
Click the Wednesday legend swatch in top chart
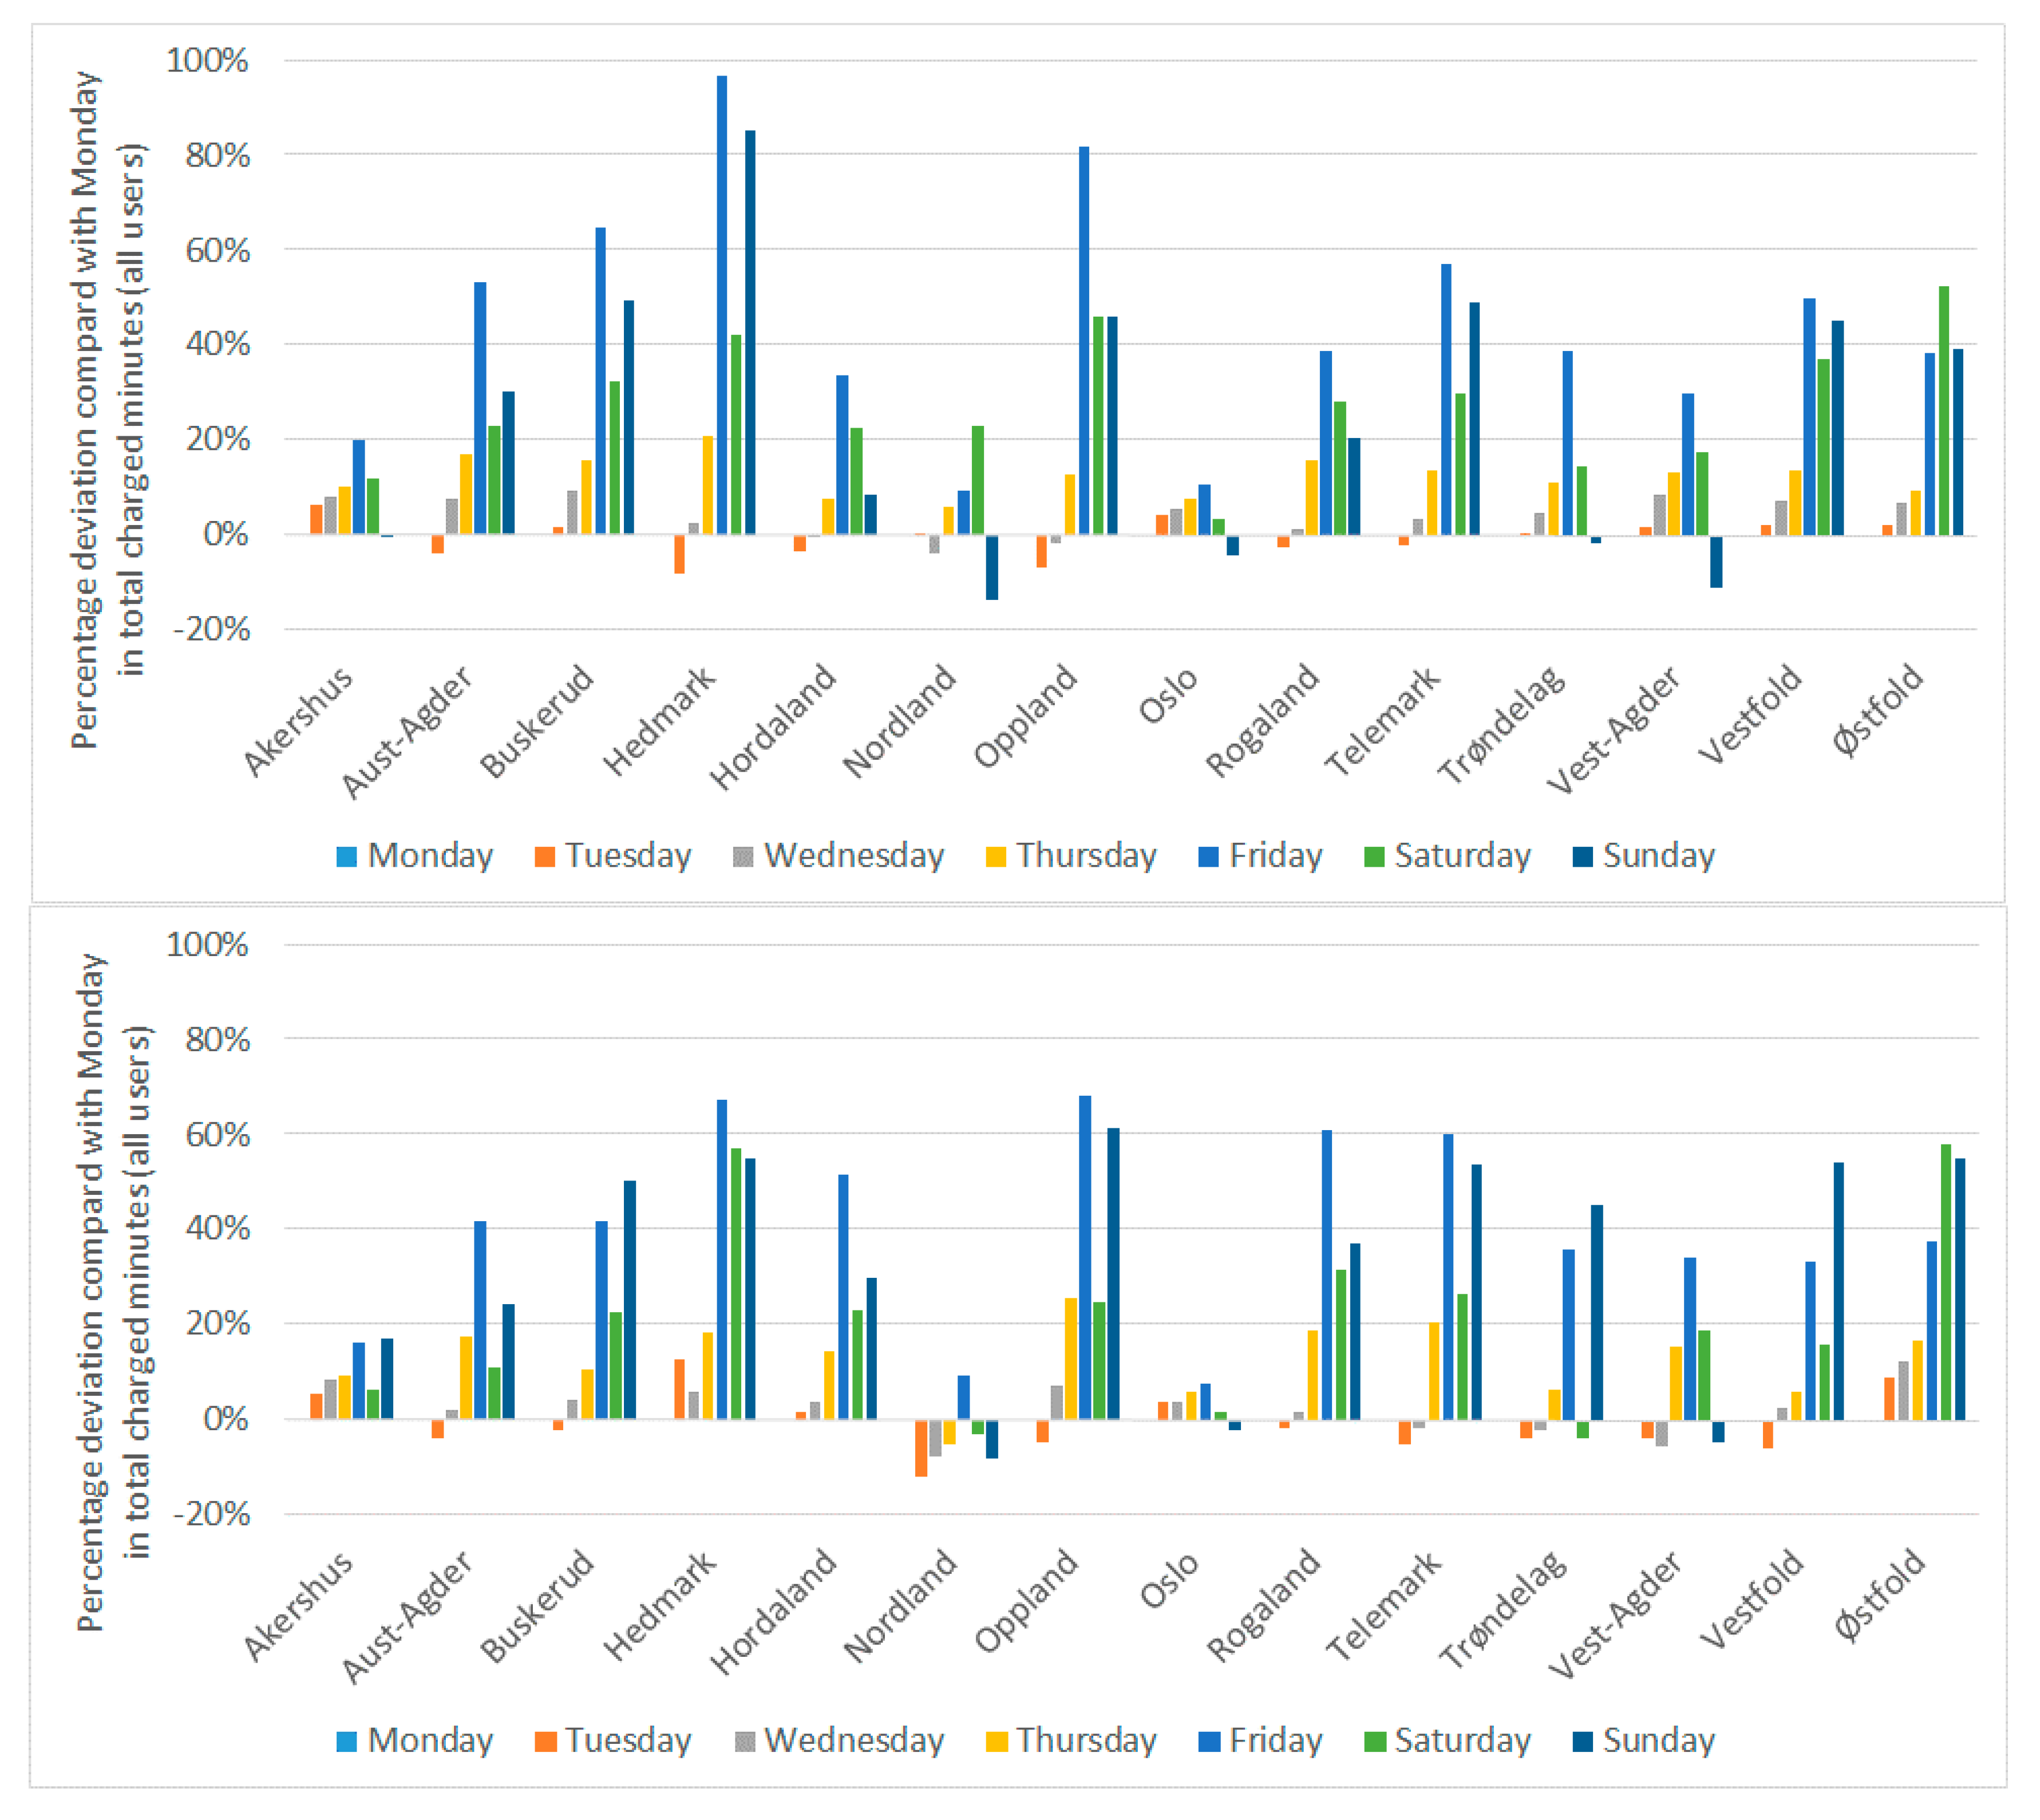coord(742,857)
